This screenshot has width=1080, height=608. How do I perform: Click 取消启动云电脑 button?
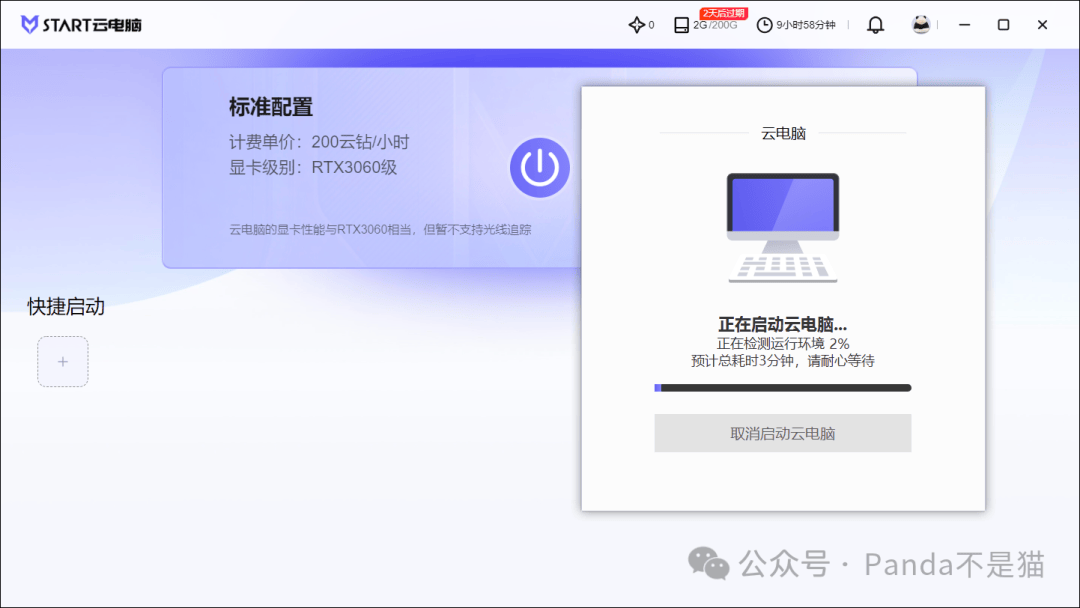(x=782, y=433)
